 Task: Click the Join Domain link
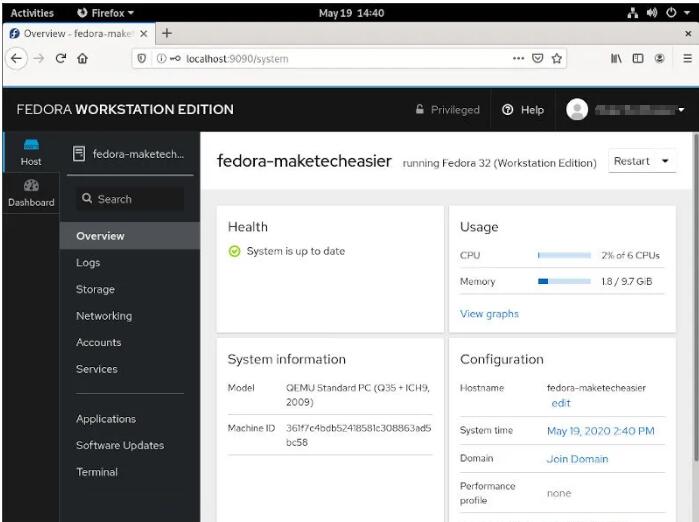[x=577, y=459]
